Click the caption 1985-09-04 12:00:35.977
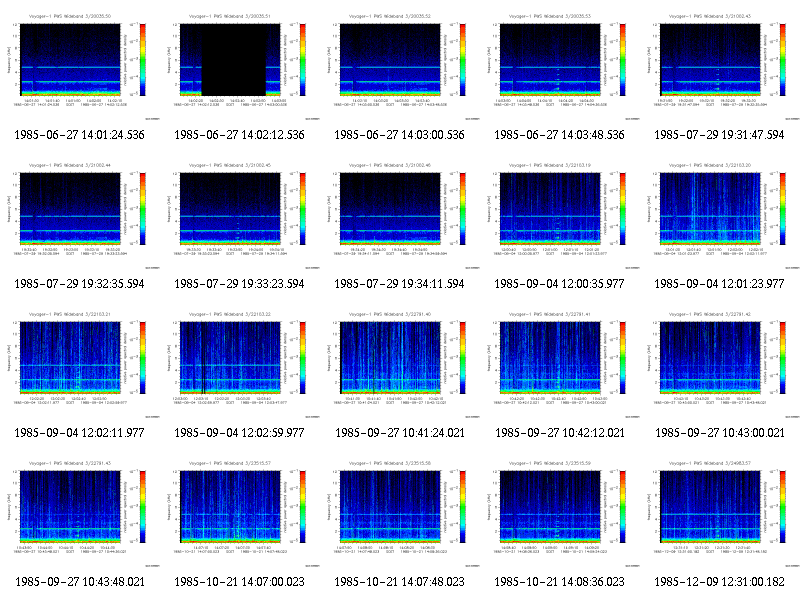Viewport: 800px width, 596px height. (x=559, y=284)
